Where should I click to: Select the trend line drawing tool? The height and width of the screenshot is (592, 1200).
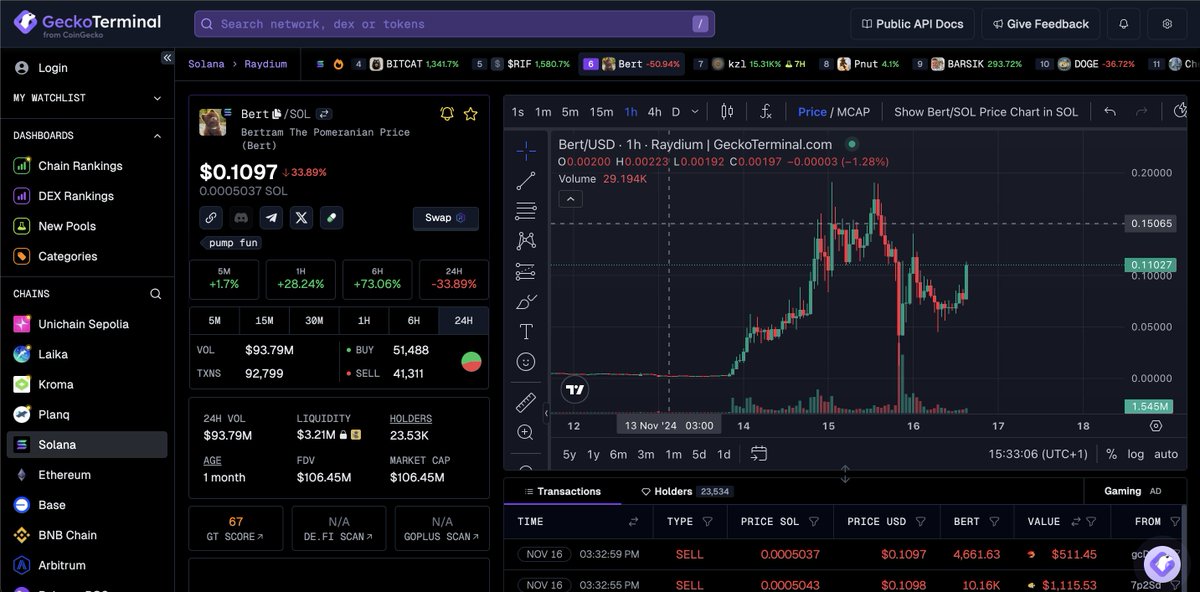(x=526, y=181)
